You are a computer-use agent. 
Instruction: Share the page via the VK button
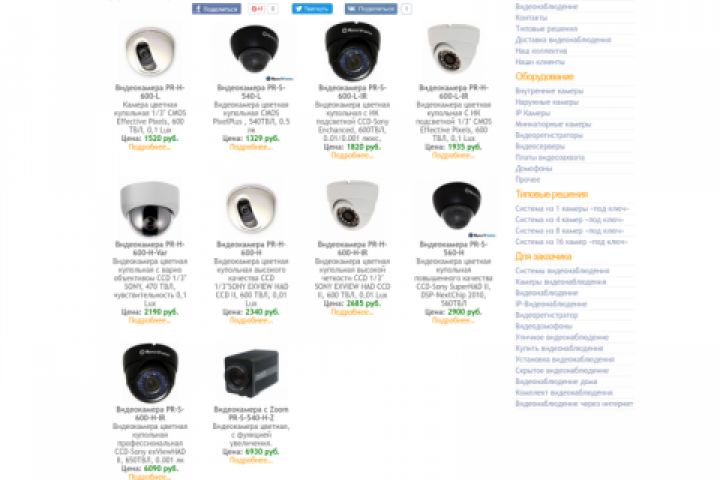coord(371,9)
